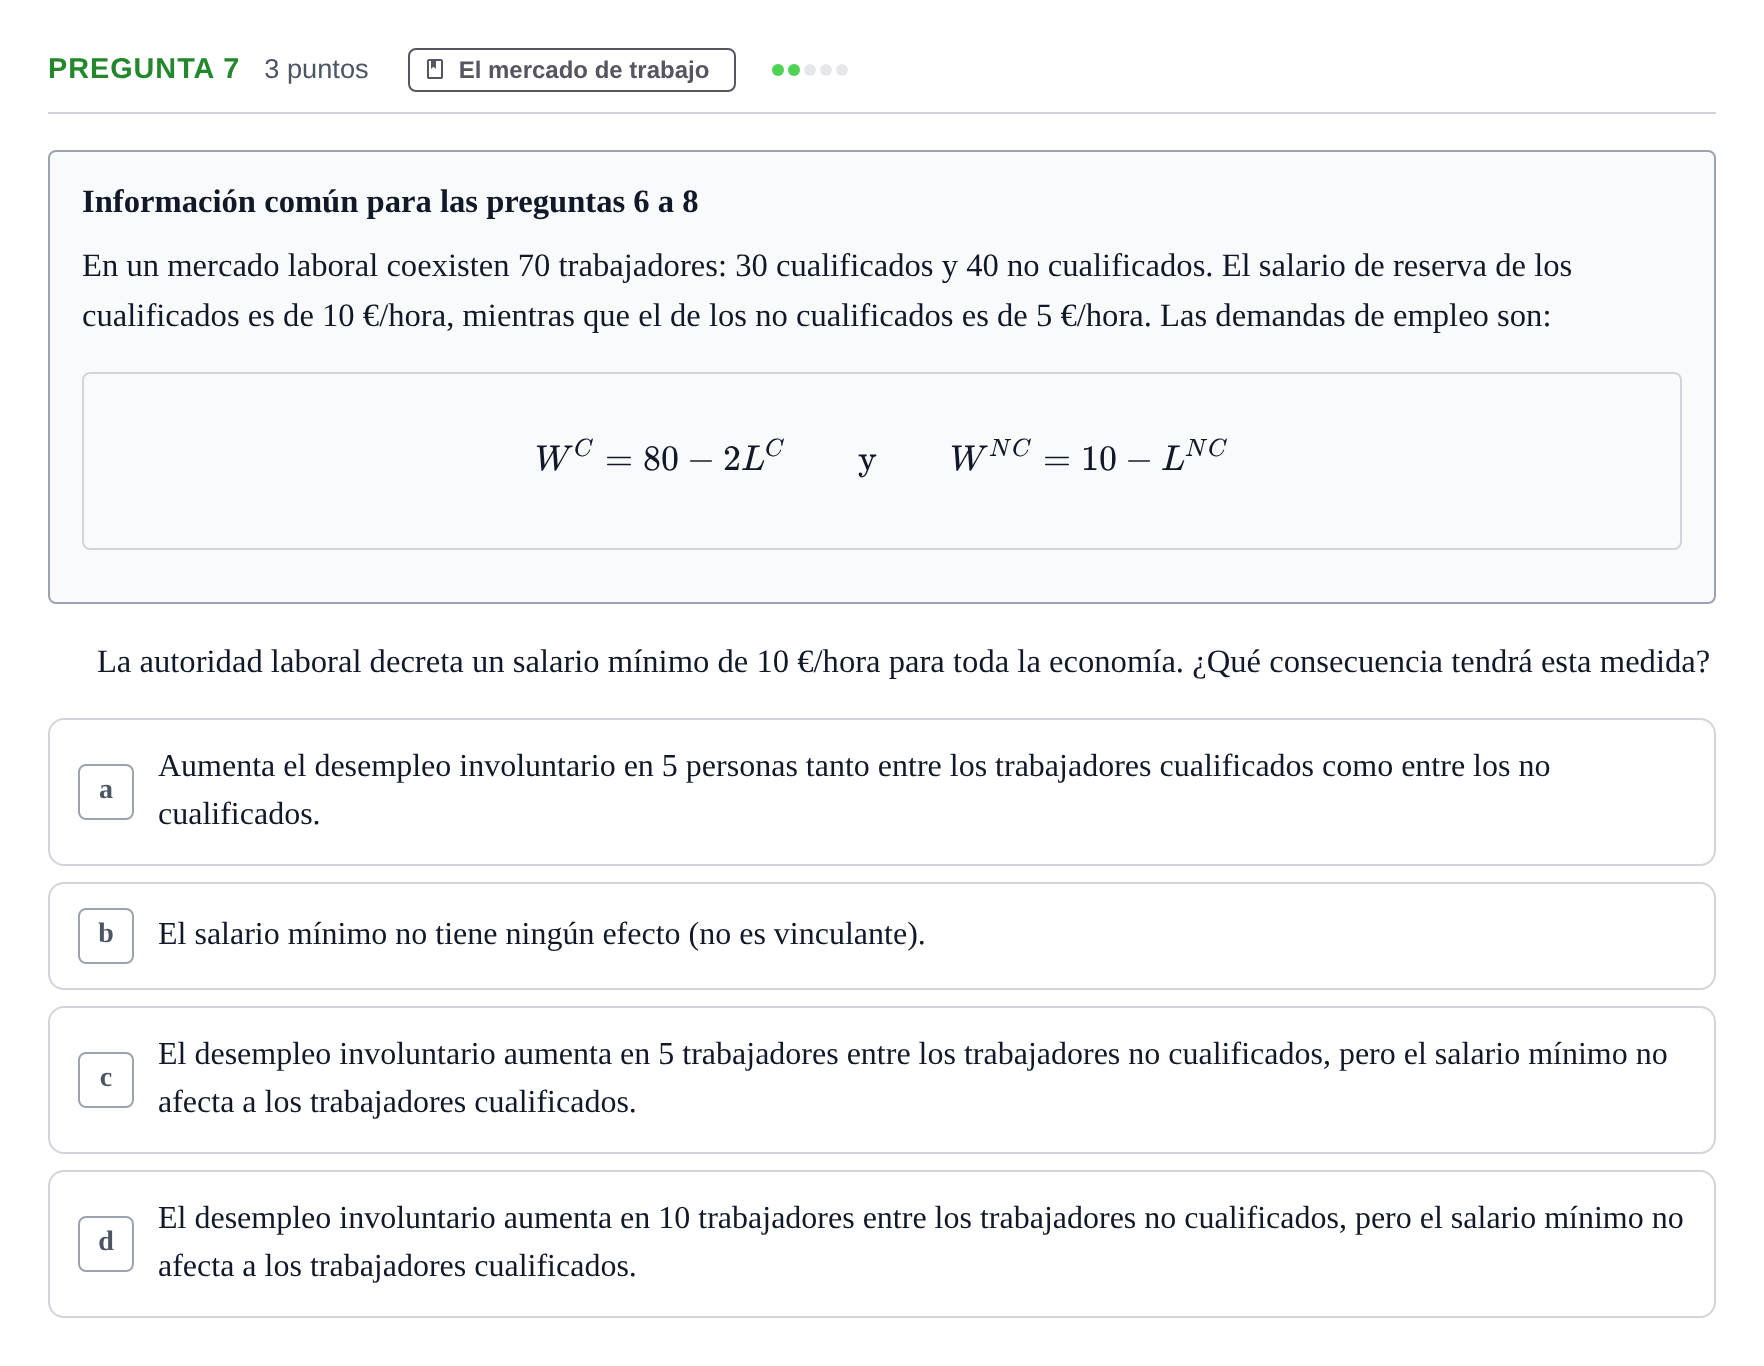Viewport: 1764px width, 1366px height.
Task: Select answer letter box d
Action: point(106,1244)
